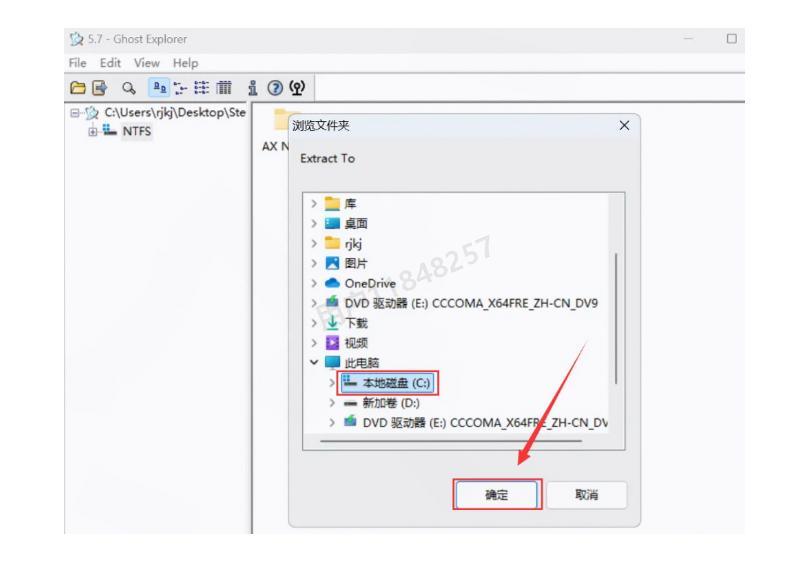Switch to Details view in toolbar
Image resolution: width=810 pixels, height=563 pixels.
pyautogui.click(x=224, y=88)
